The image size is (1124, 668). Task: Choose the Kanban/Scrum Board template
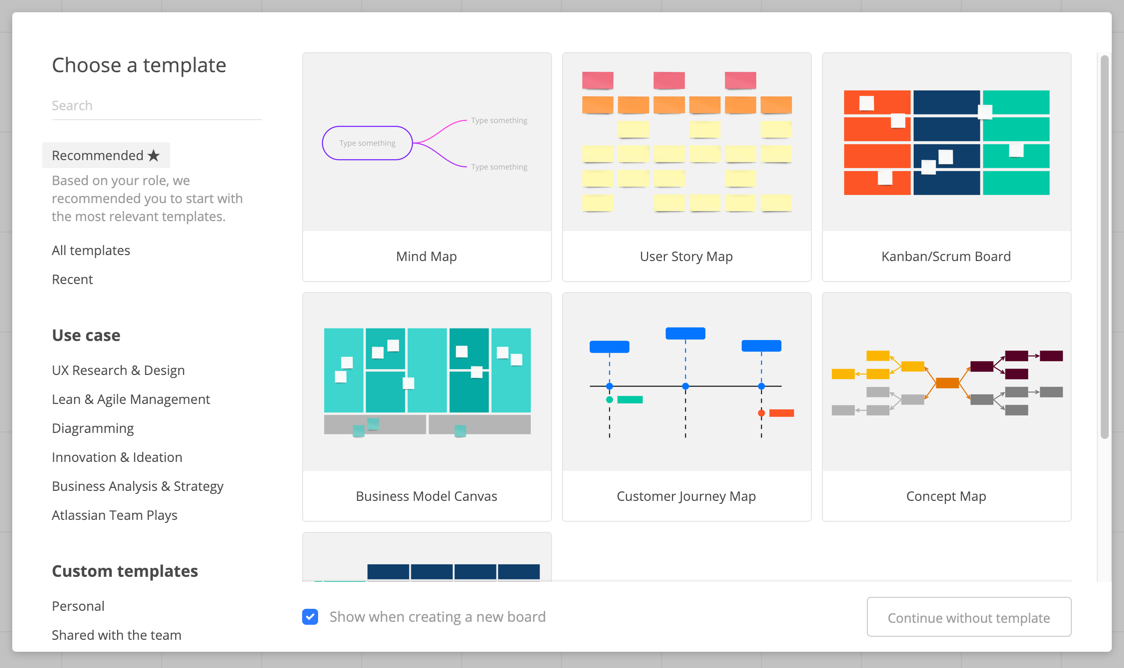946,166
